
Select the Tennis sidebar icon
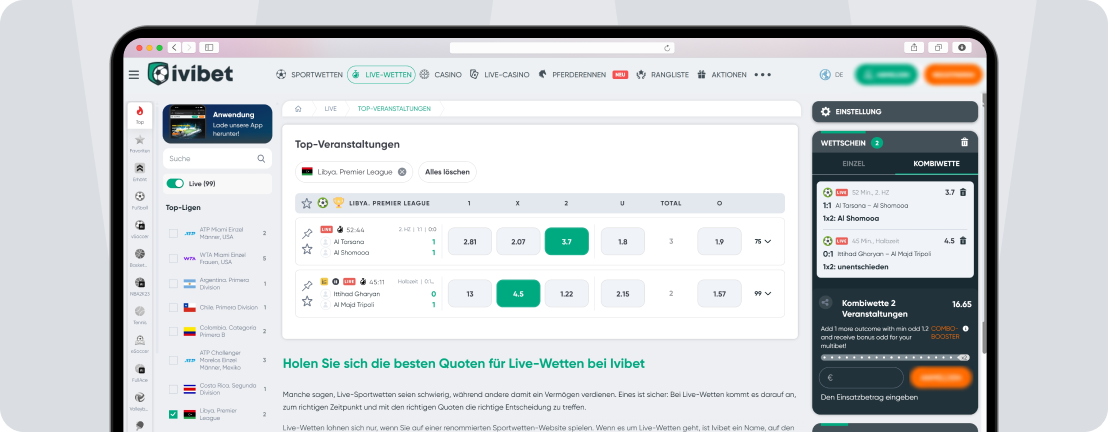pos(140,315)
